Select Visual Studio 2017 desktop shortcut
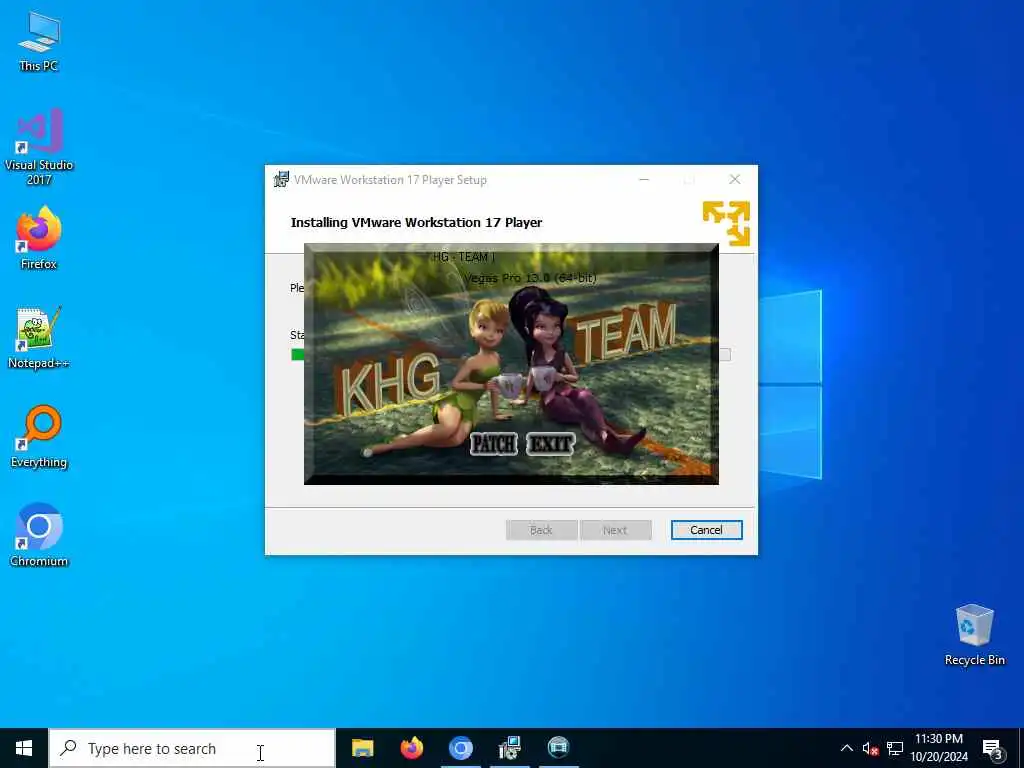Image resolution: width=1024 pixels, height=768 pixels. pyautogui.click(x=39, y=148)
